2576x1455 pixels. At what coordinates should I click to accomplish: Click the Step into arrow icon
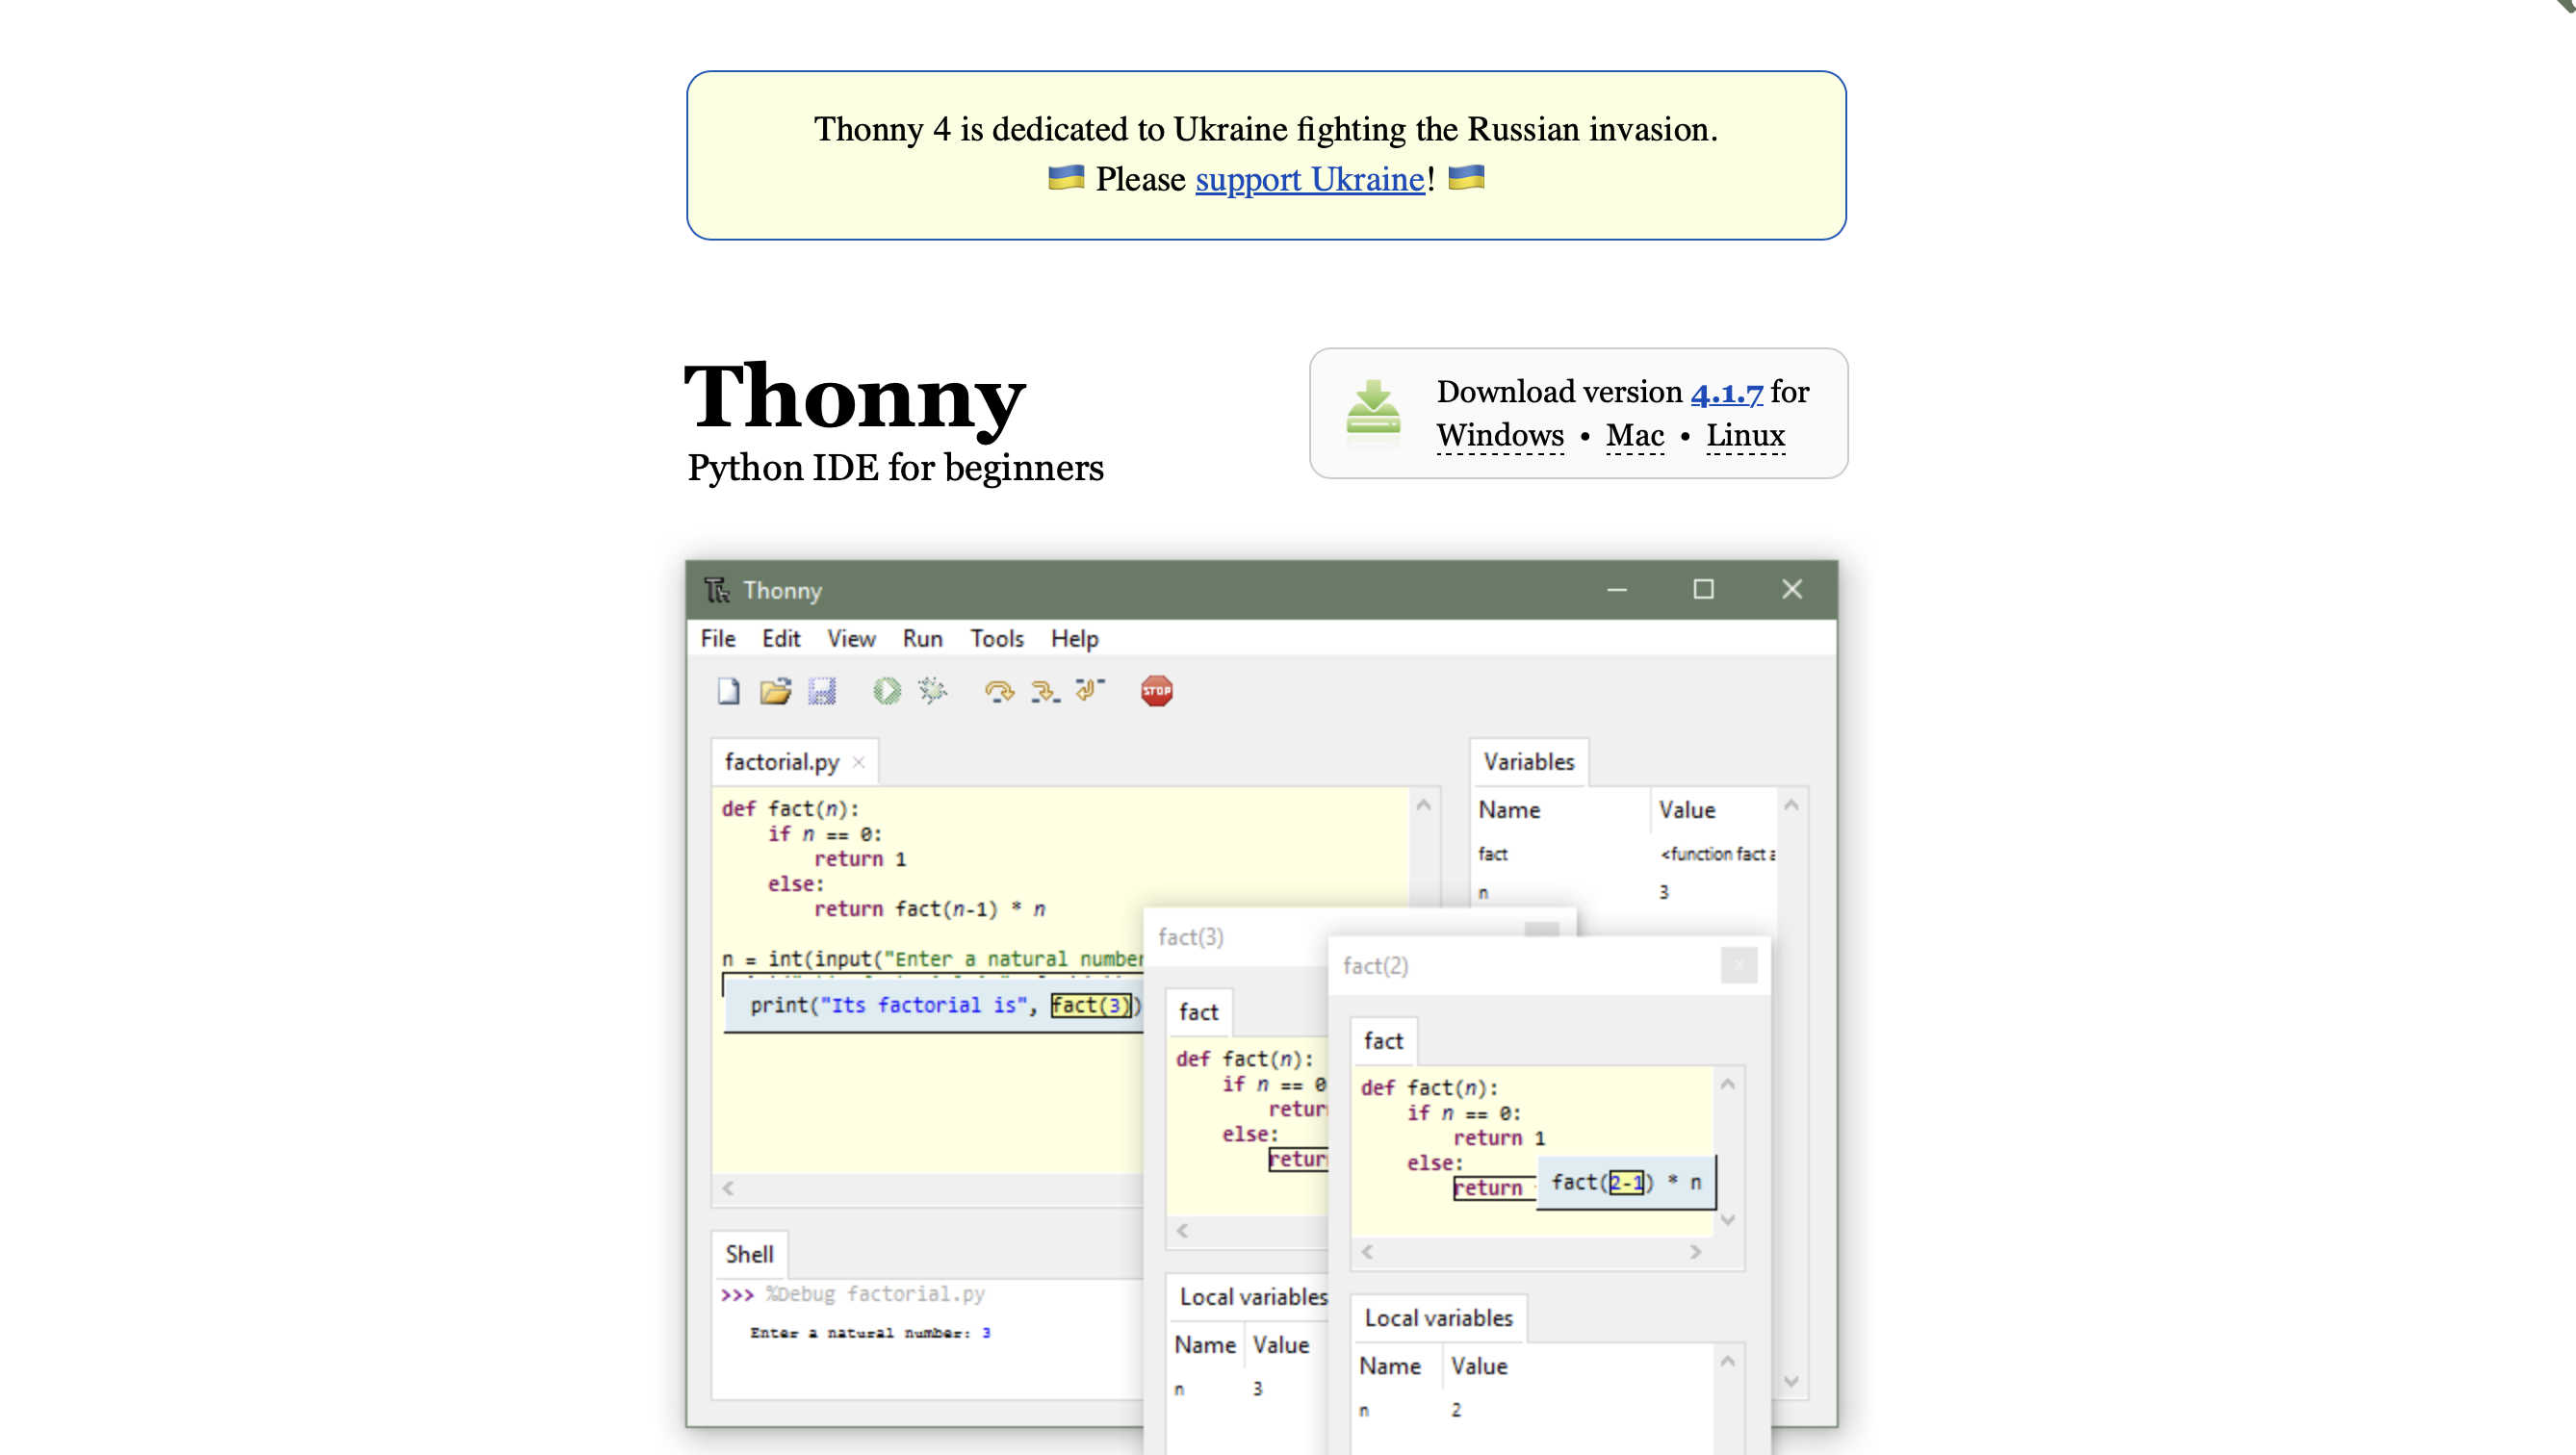[1044, 691]
